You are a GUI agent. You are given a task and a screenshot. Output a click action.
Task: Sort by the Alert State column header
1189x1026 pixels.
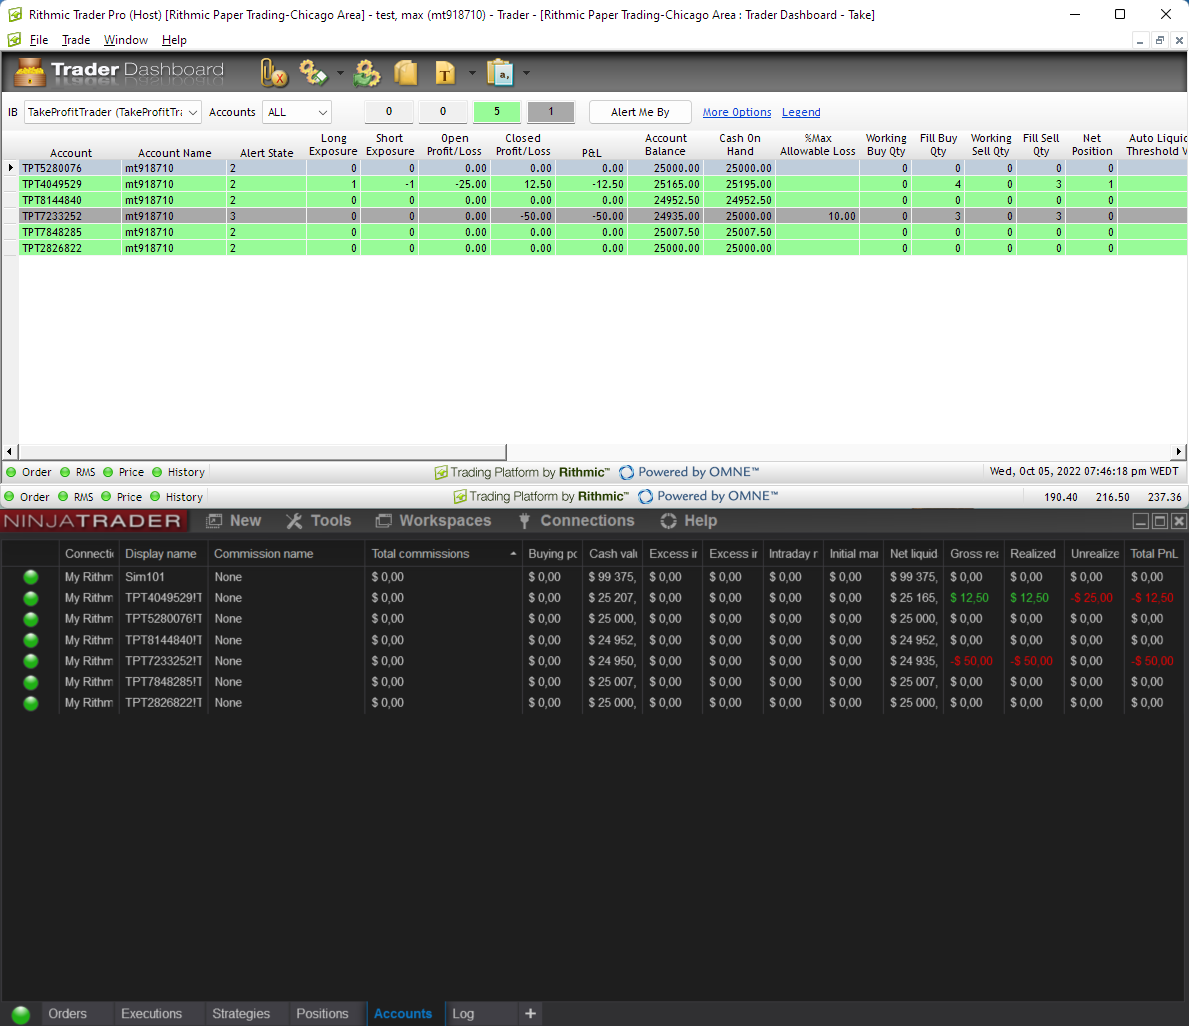tap(266, 152)
